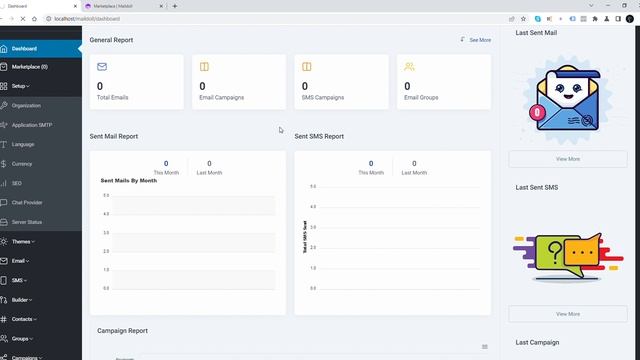The width and height of the screenshot is (640, 360).
Task: Click View More under Last Sent Mail
Action: (x=568, y=159)
